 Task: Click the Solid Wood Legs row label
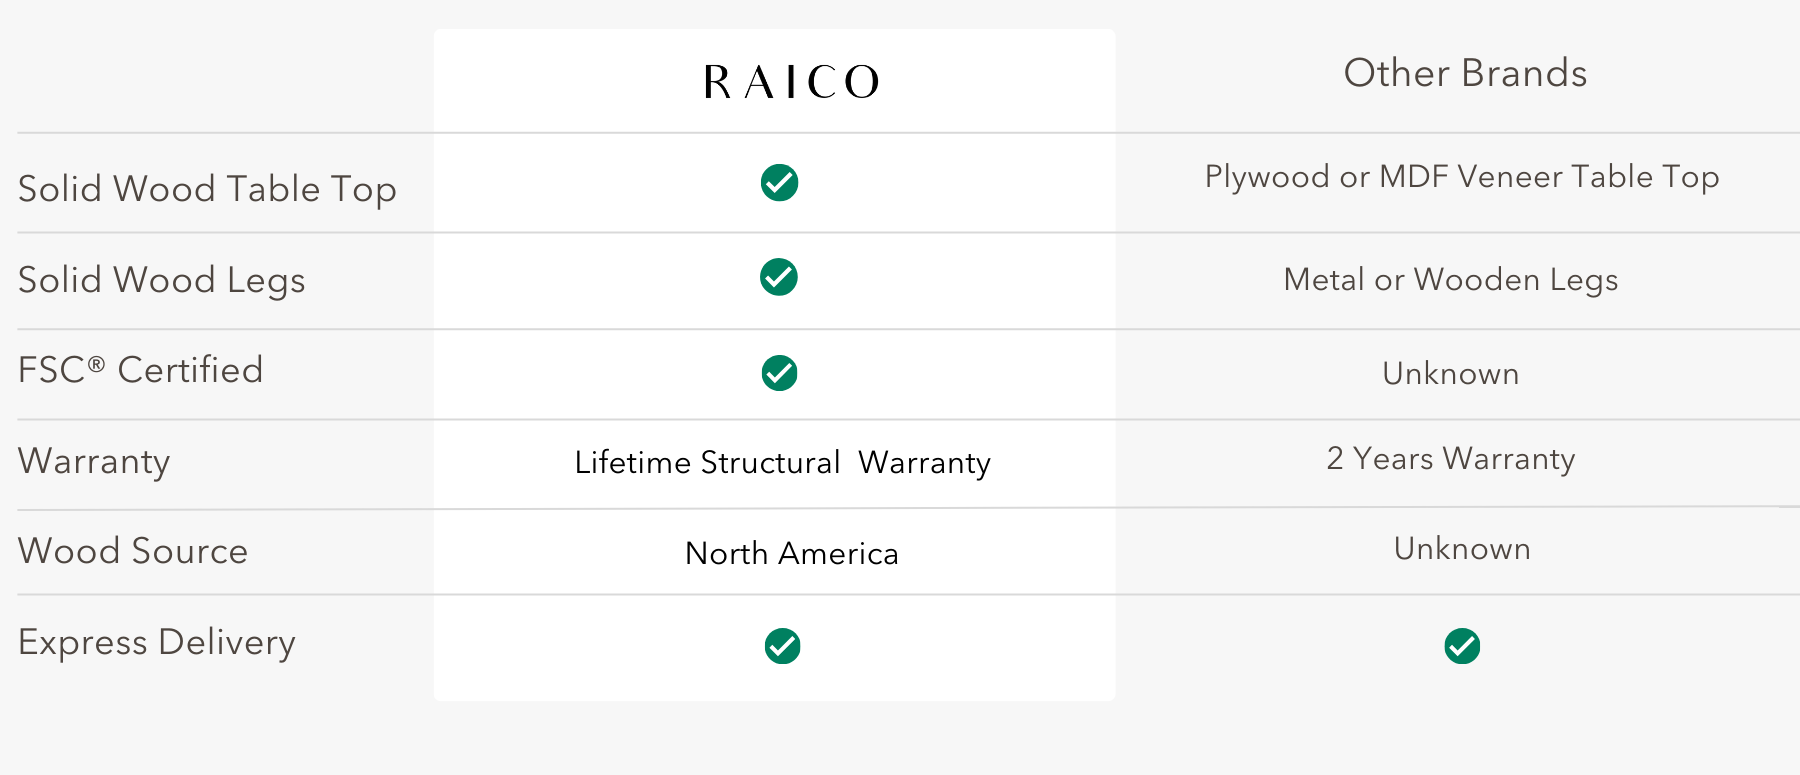point(162,280)
